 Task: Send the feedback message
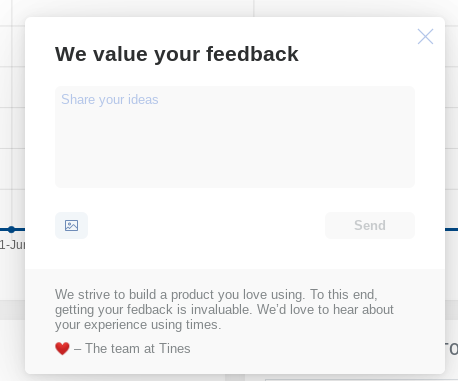(x=370, y=225)
